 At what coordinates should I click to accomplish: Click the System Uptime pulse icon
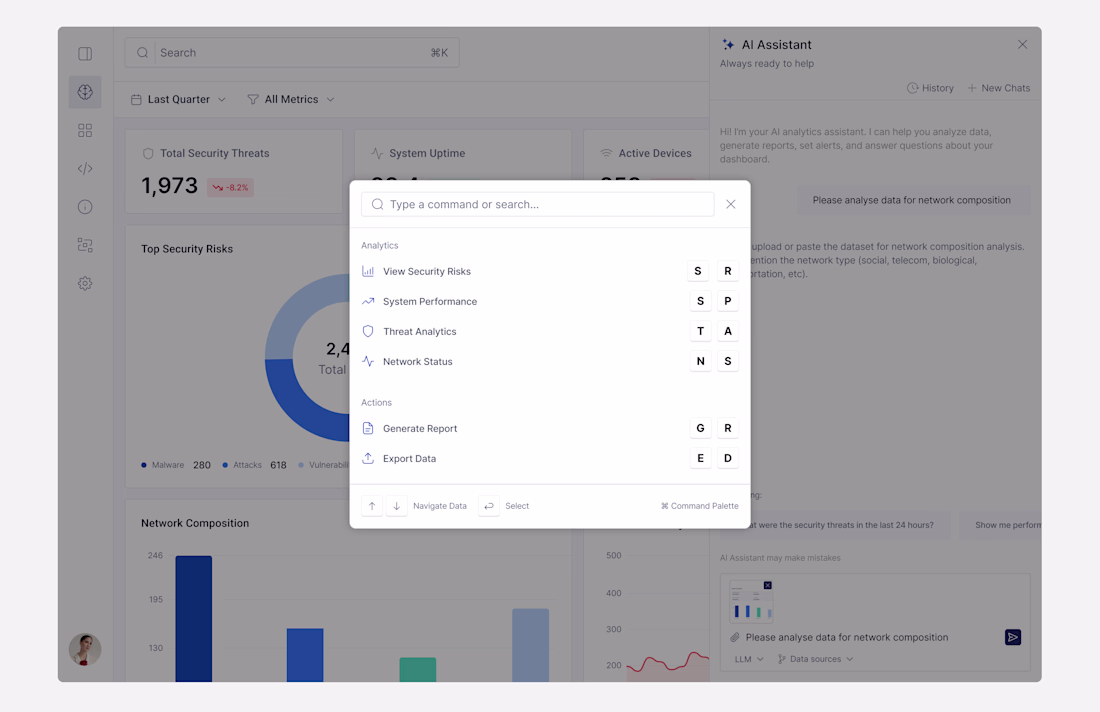tap(377, 153)
